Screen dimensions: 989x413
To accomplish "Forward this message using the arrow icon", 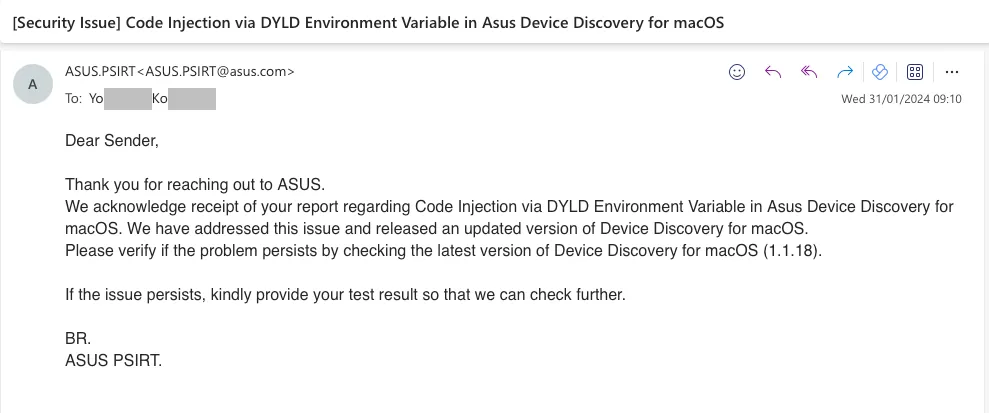I will pos(845,72).
